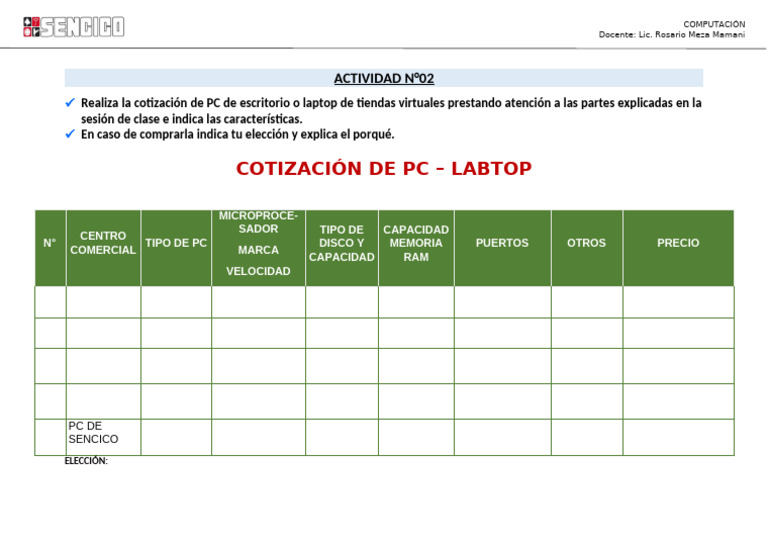This screenshot has height=543, width=768.
Task: Click the N° column header
Action: [50, 248]
